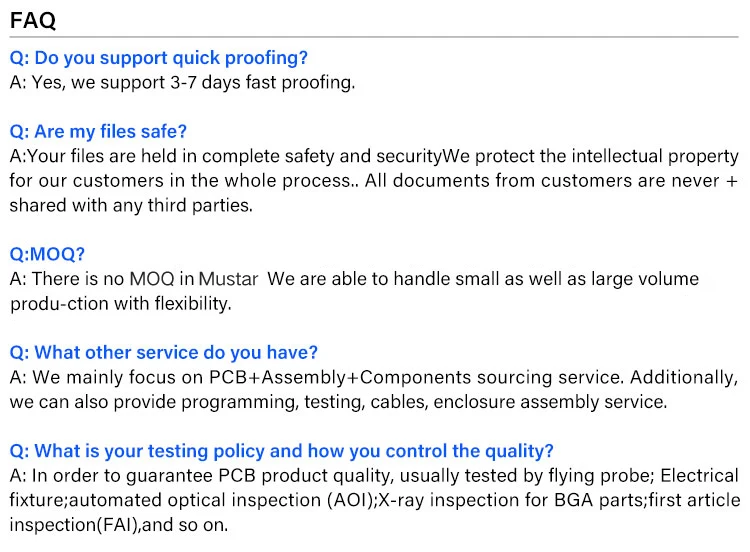
Task: Select the 'Q:MOQ?' question
Action: coord(47,254)
